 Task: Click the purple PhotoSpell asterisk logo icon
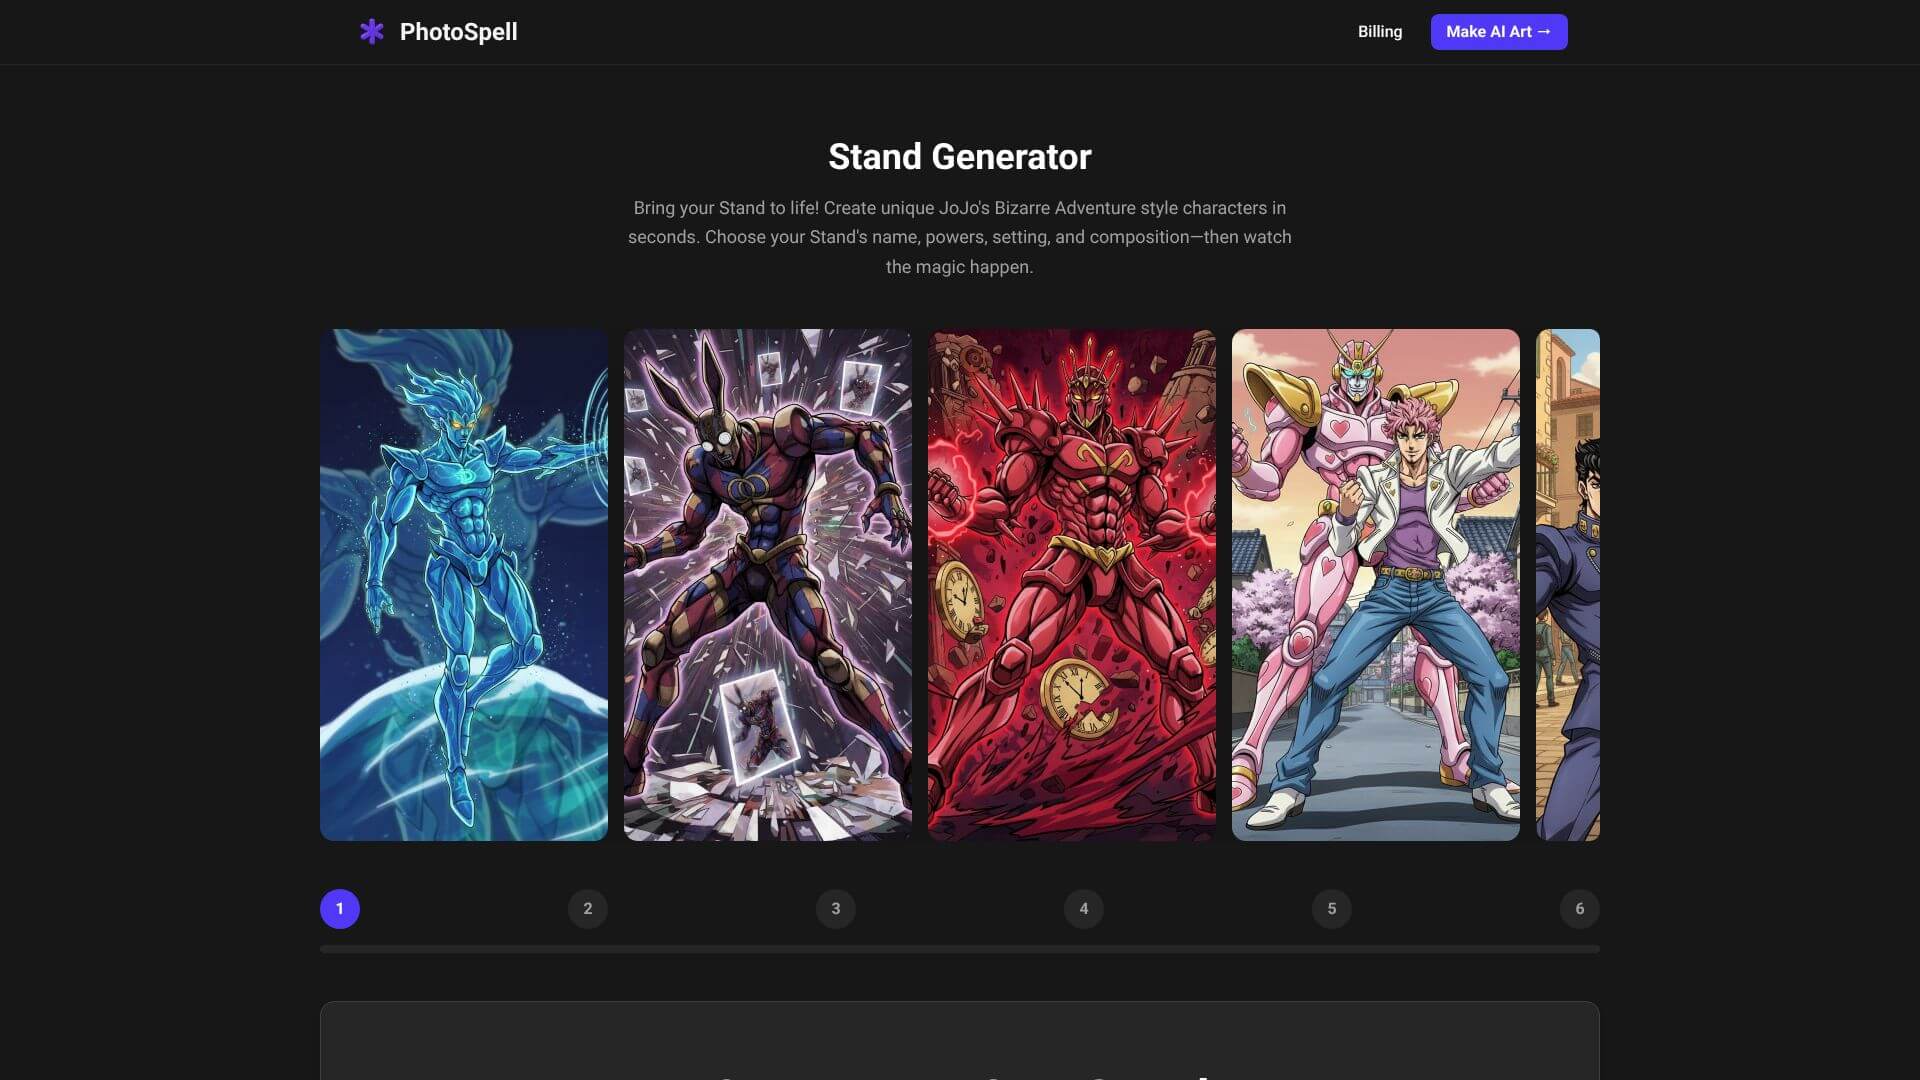[x=371, y=32]
